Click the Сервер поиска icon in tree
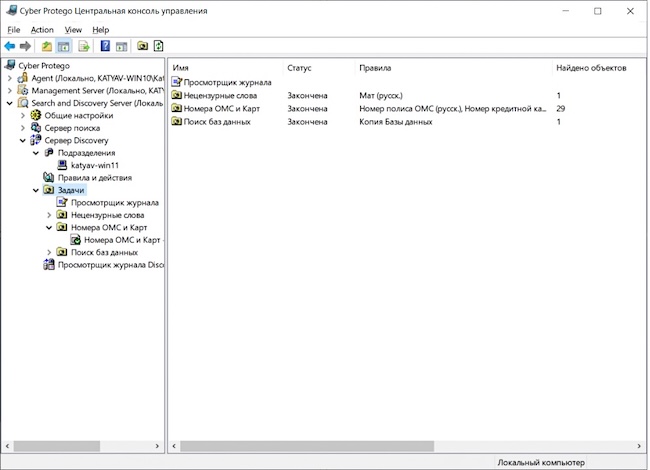 point(36,128)
